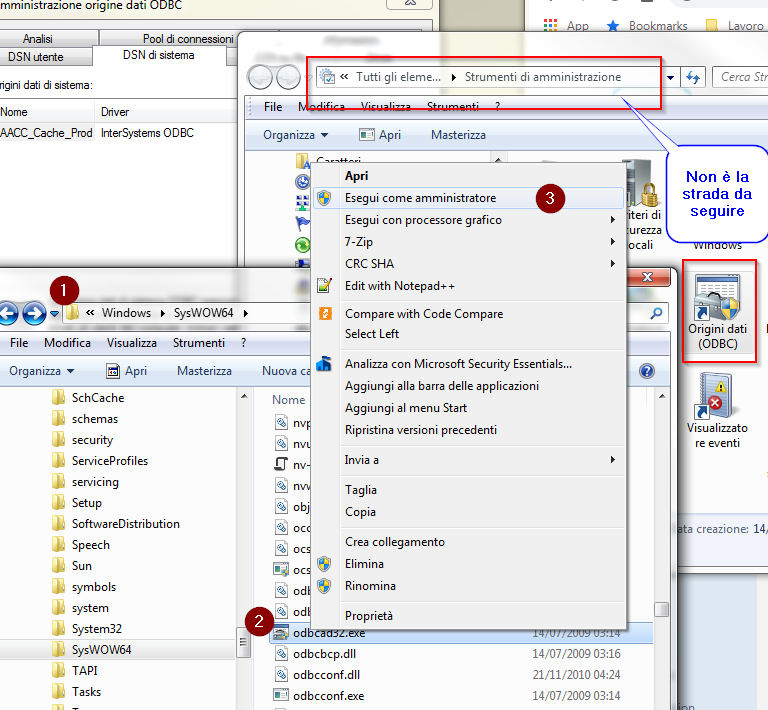Click Apri in the Strumenti di amministrazione toolbar
This screenshot has height=710, width=768.
coord(380,135)
